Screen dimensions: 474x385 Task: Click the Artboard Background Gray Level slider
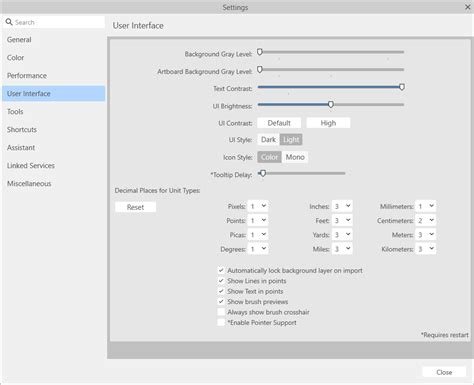click(x=331, y=70)
